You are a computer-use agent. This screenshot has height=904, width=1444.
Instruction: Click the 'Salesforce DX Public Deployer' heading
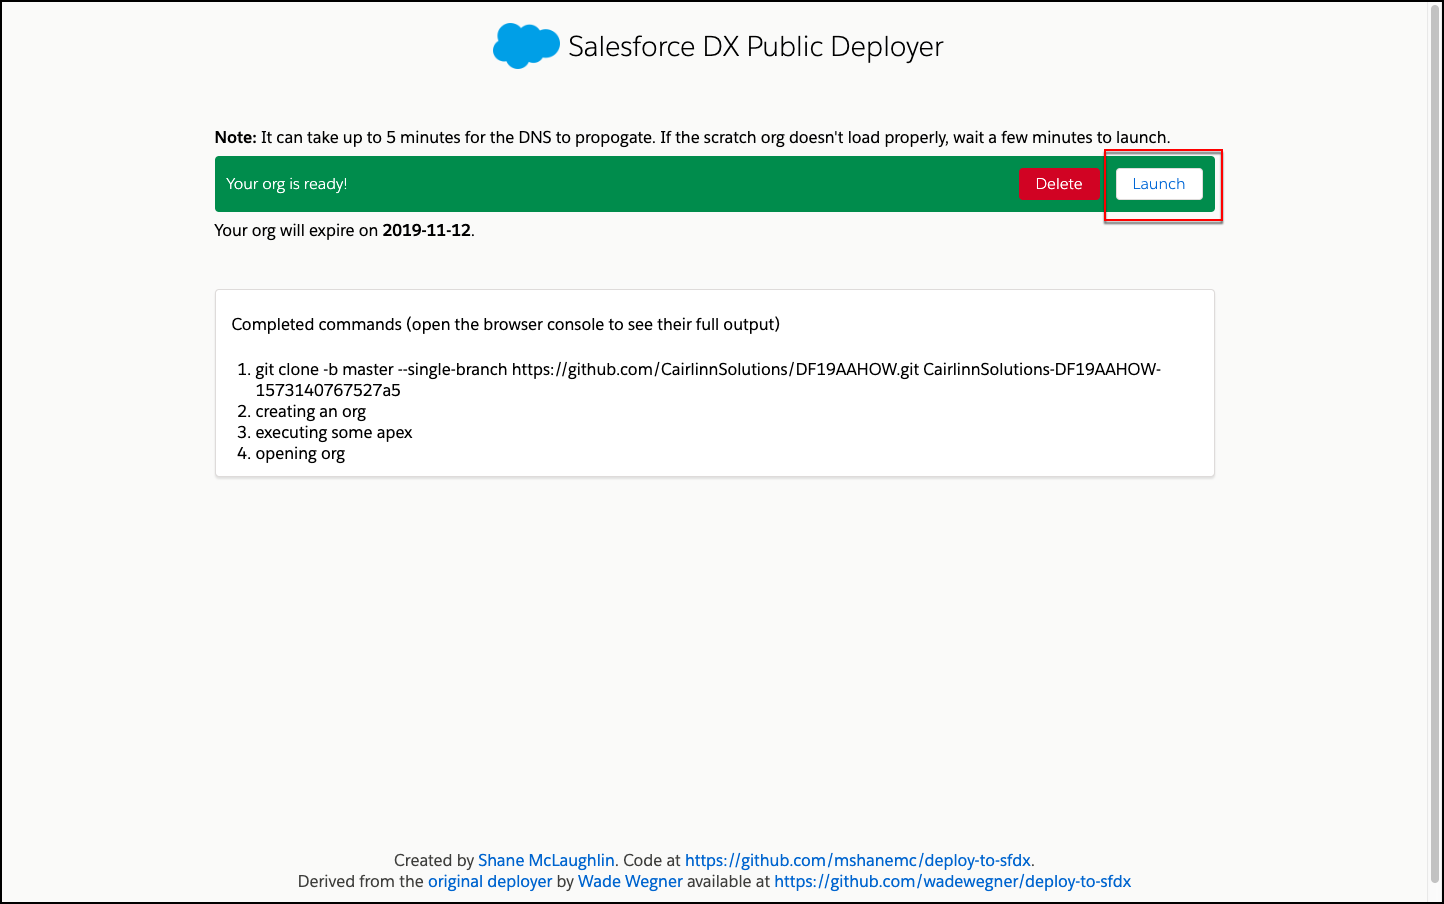pyautogui.click(x=756, y=47)
